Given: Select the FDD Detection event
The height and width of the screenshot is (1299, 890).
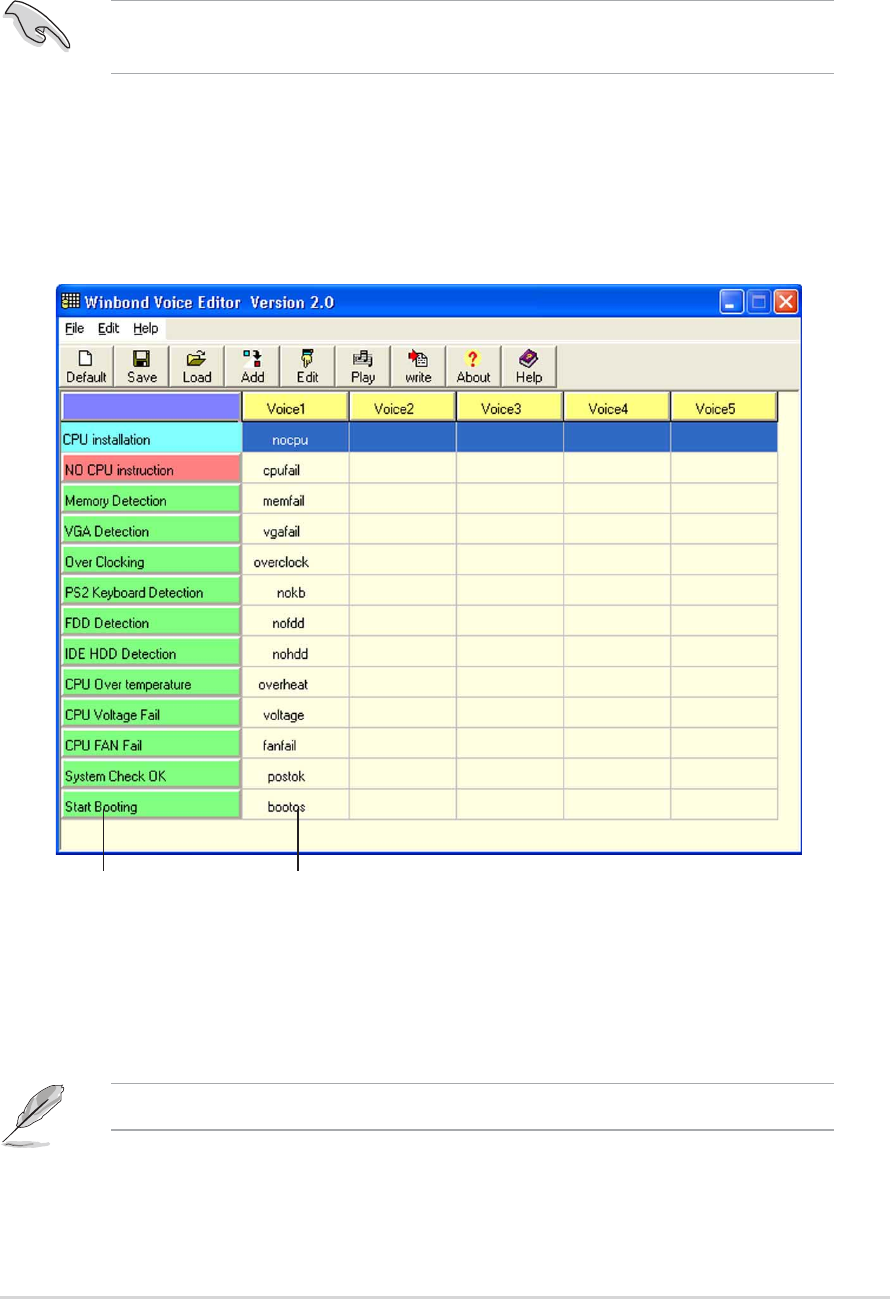Looking at the screenshot, I should point(151,623).
